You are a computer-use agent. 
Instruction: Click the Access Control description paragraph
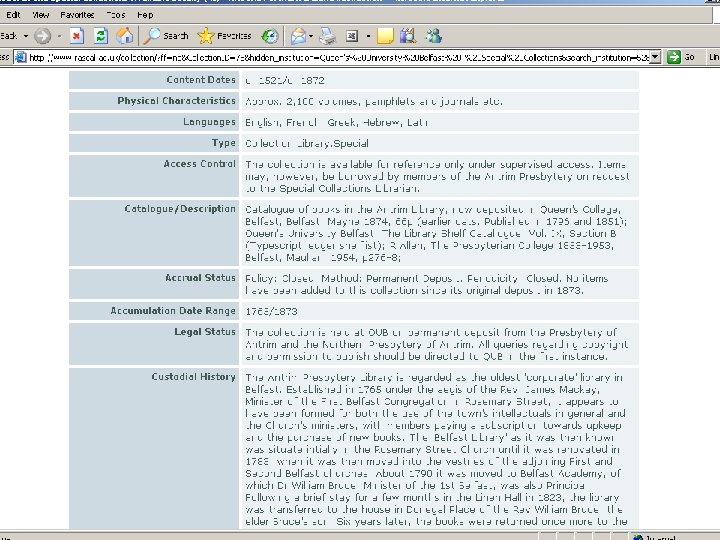pos(437,176)
